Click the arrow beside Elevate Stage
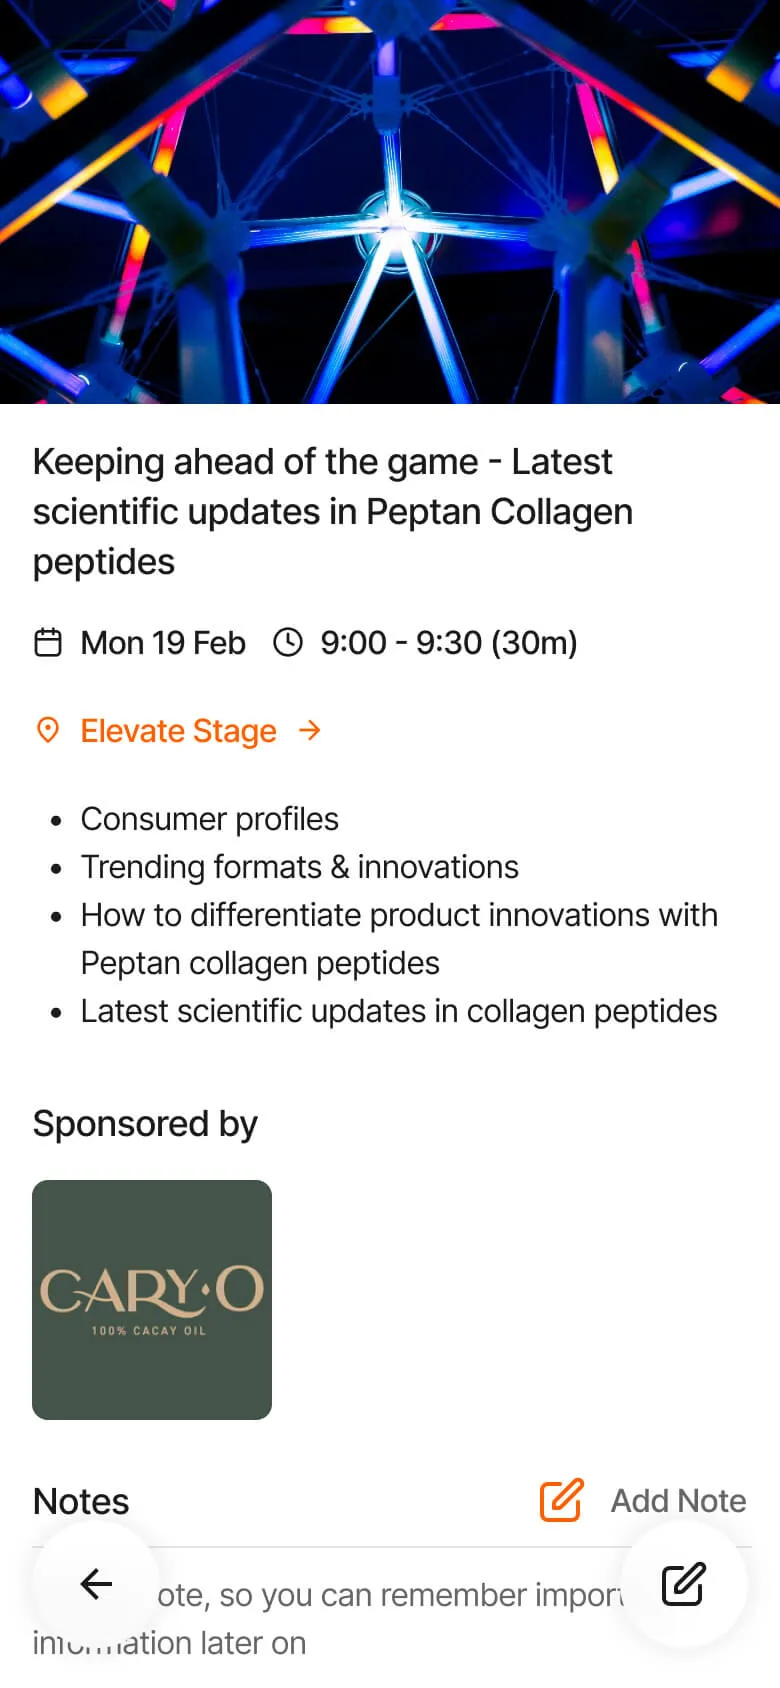 [310, 730]
